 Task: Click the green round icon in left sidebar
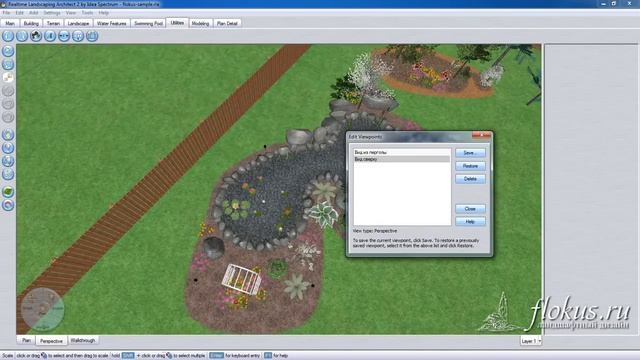coord(8,191)
